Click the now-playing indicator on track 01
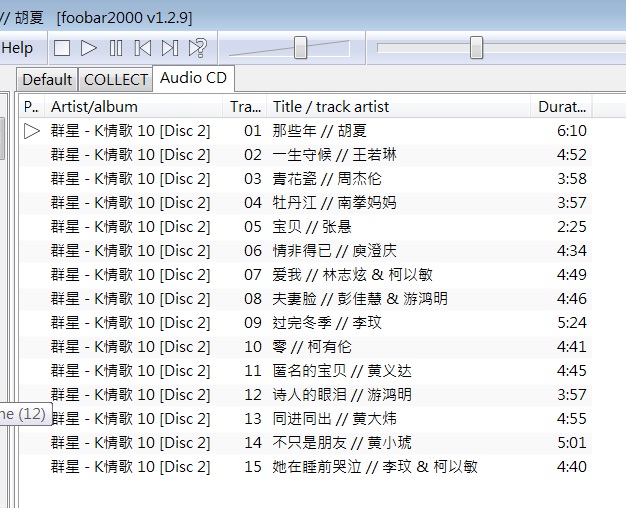 click(x=32, y=131)
